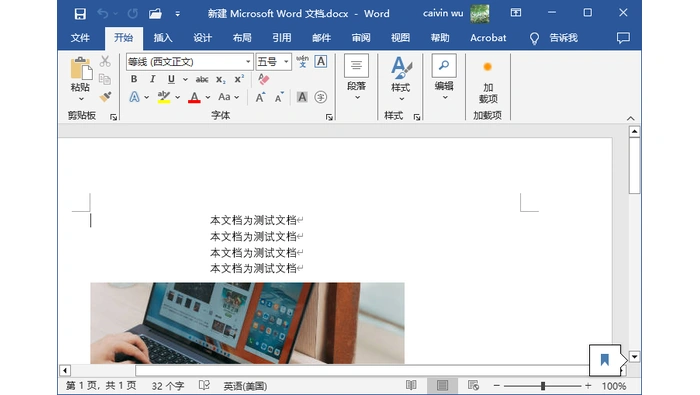This screenshot has height=395, width=700.
Task: Expand text effects dropdown arrow
Action: coord(146,97)
